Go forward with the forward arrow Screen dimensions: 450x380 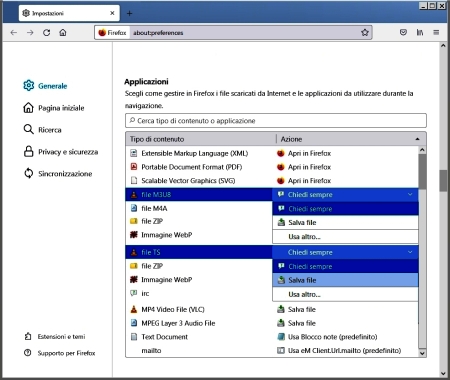pos(30,33)
